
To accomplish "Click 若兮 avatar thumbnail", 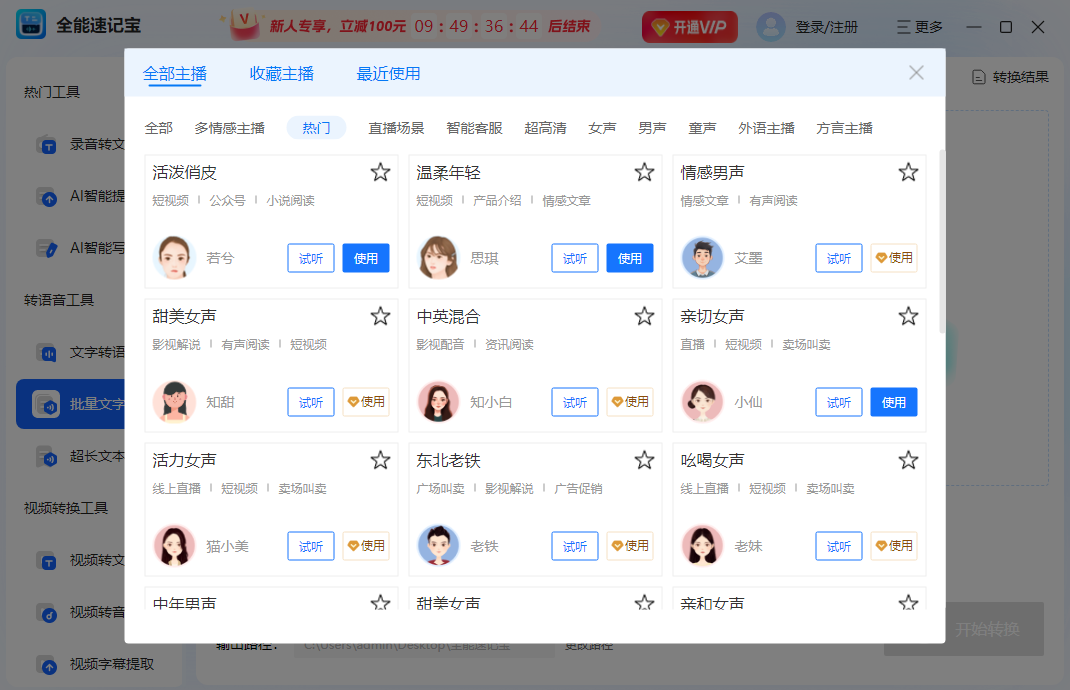I will coord(173,258).
